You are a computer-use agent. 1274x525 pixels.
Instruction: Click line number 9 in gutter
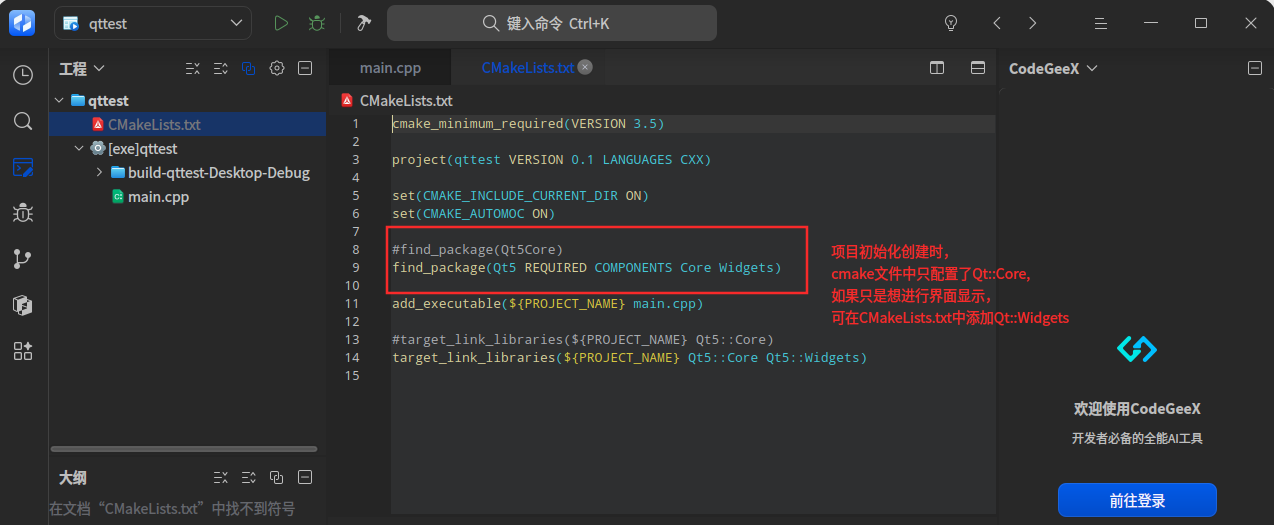355,268
